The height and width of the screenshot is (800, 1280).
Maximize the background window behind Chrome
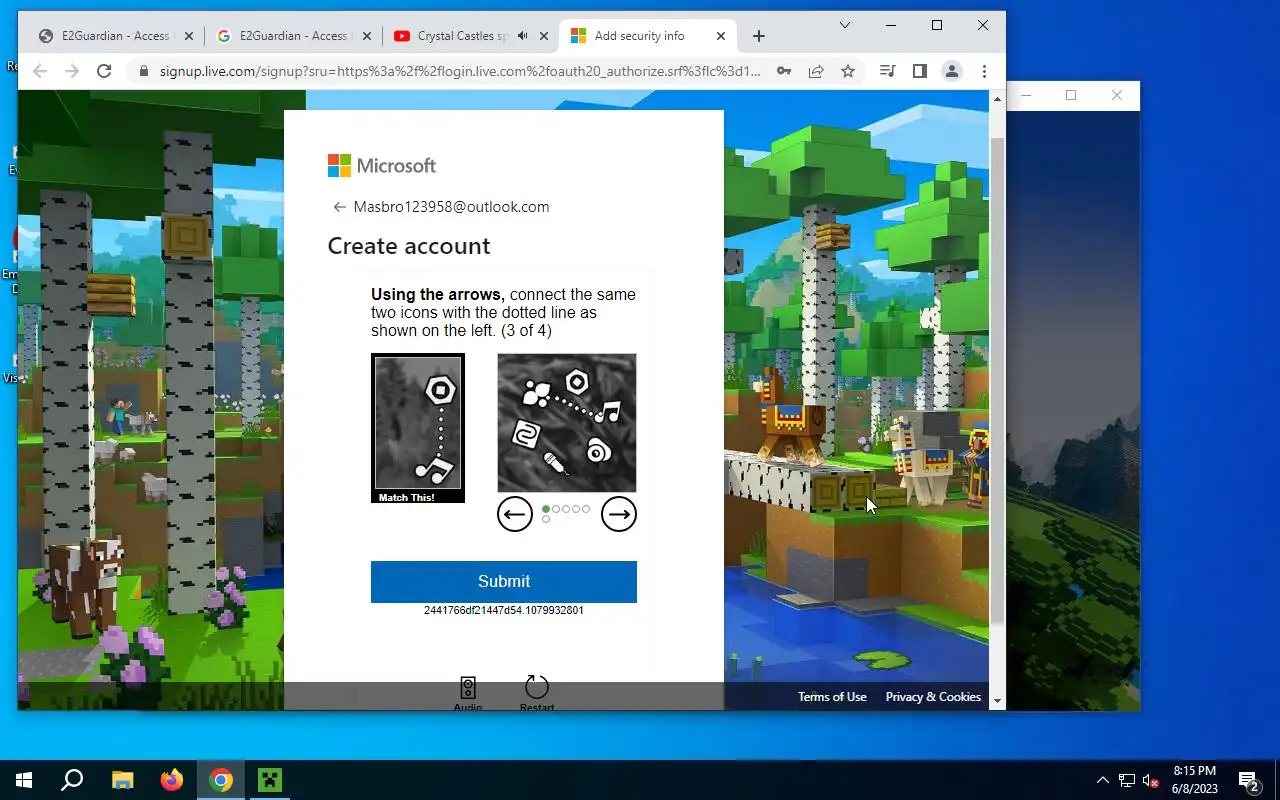click(1071, 95)
